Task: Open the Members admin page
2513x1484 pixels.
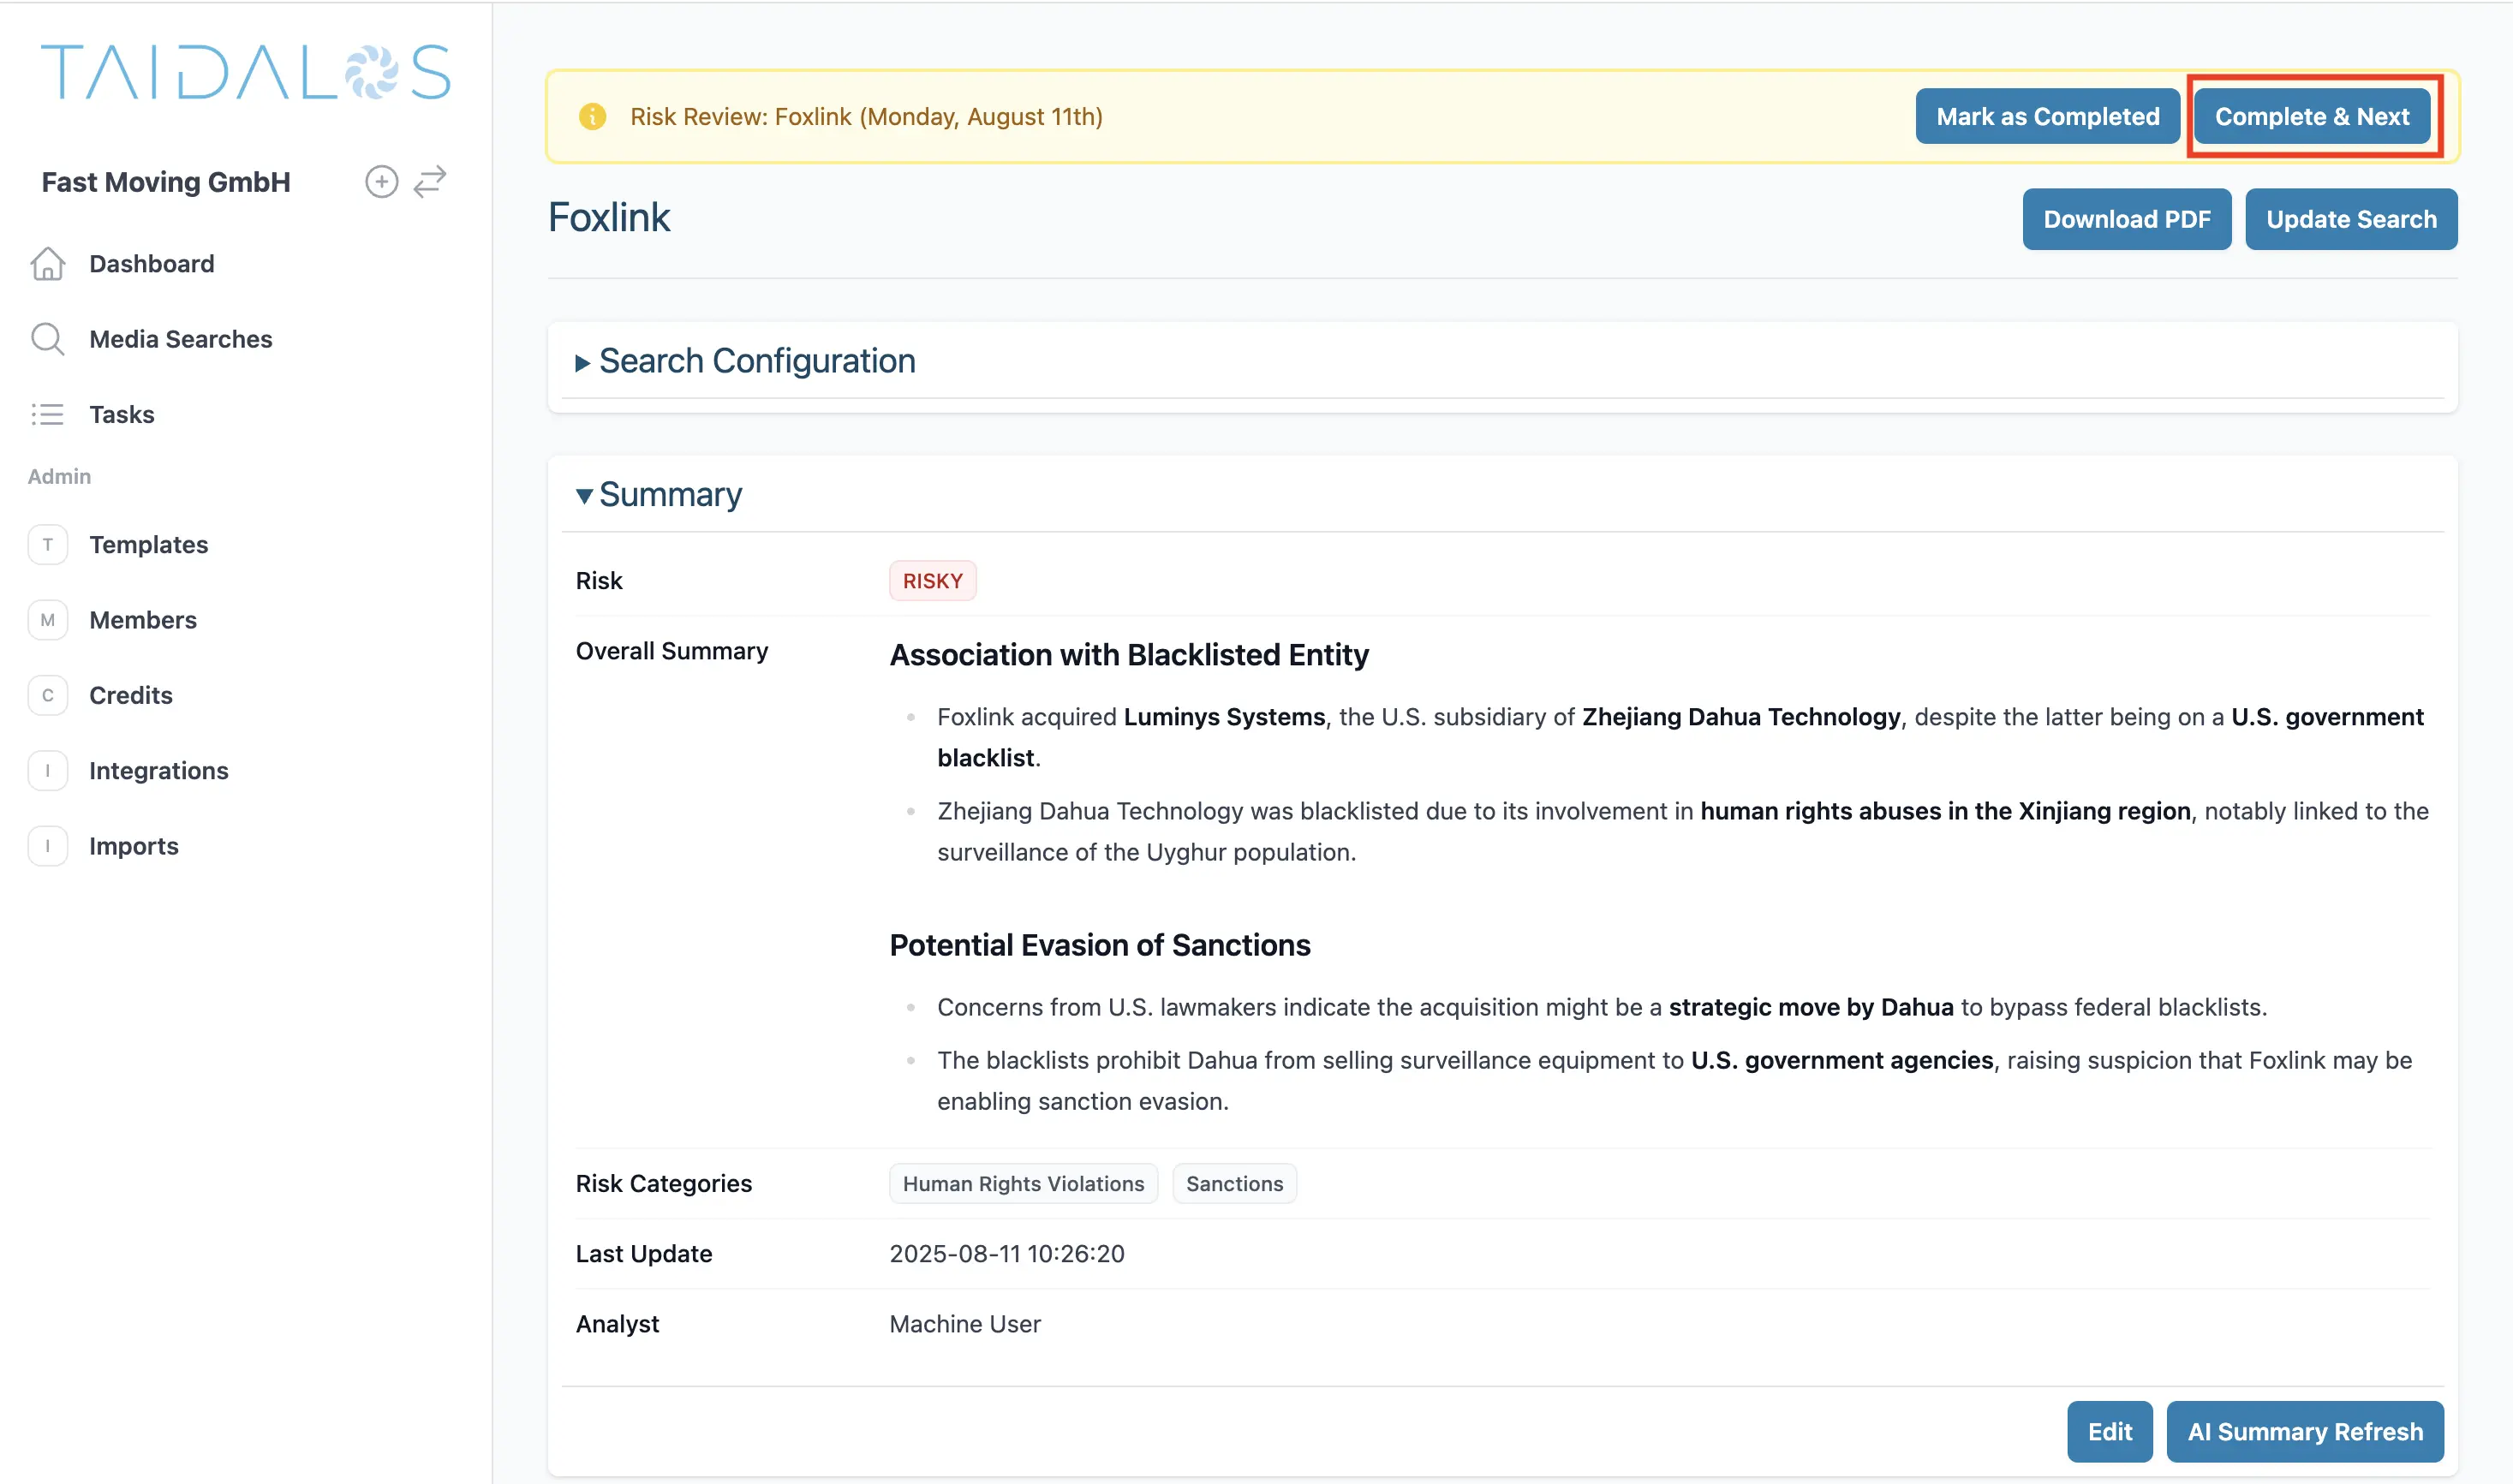Action: pyautogui.click(x=143, y=620)
